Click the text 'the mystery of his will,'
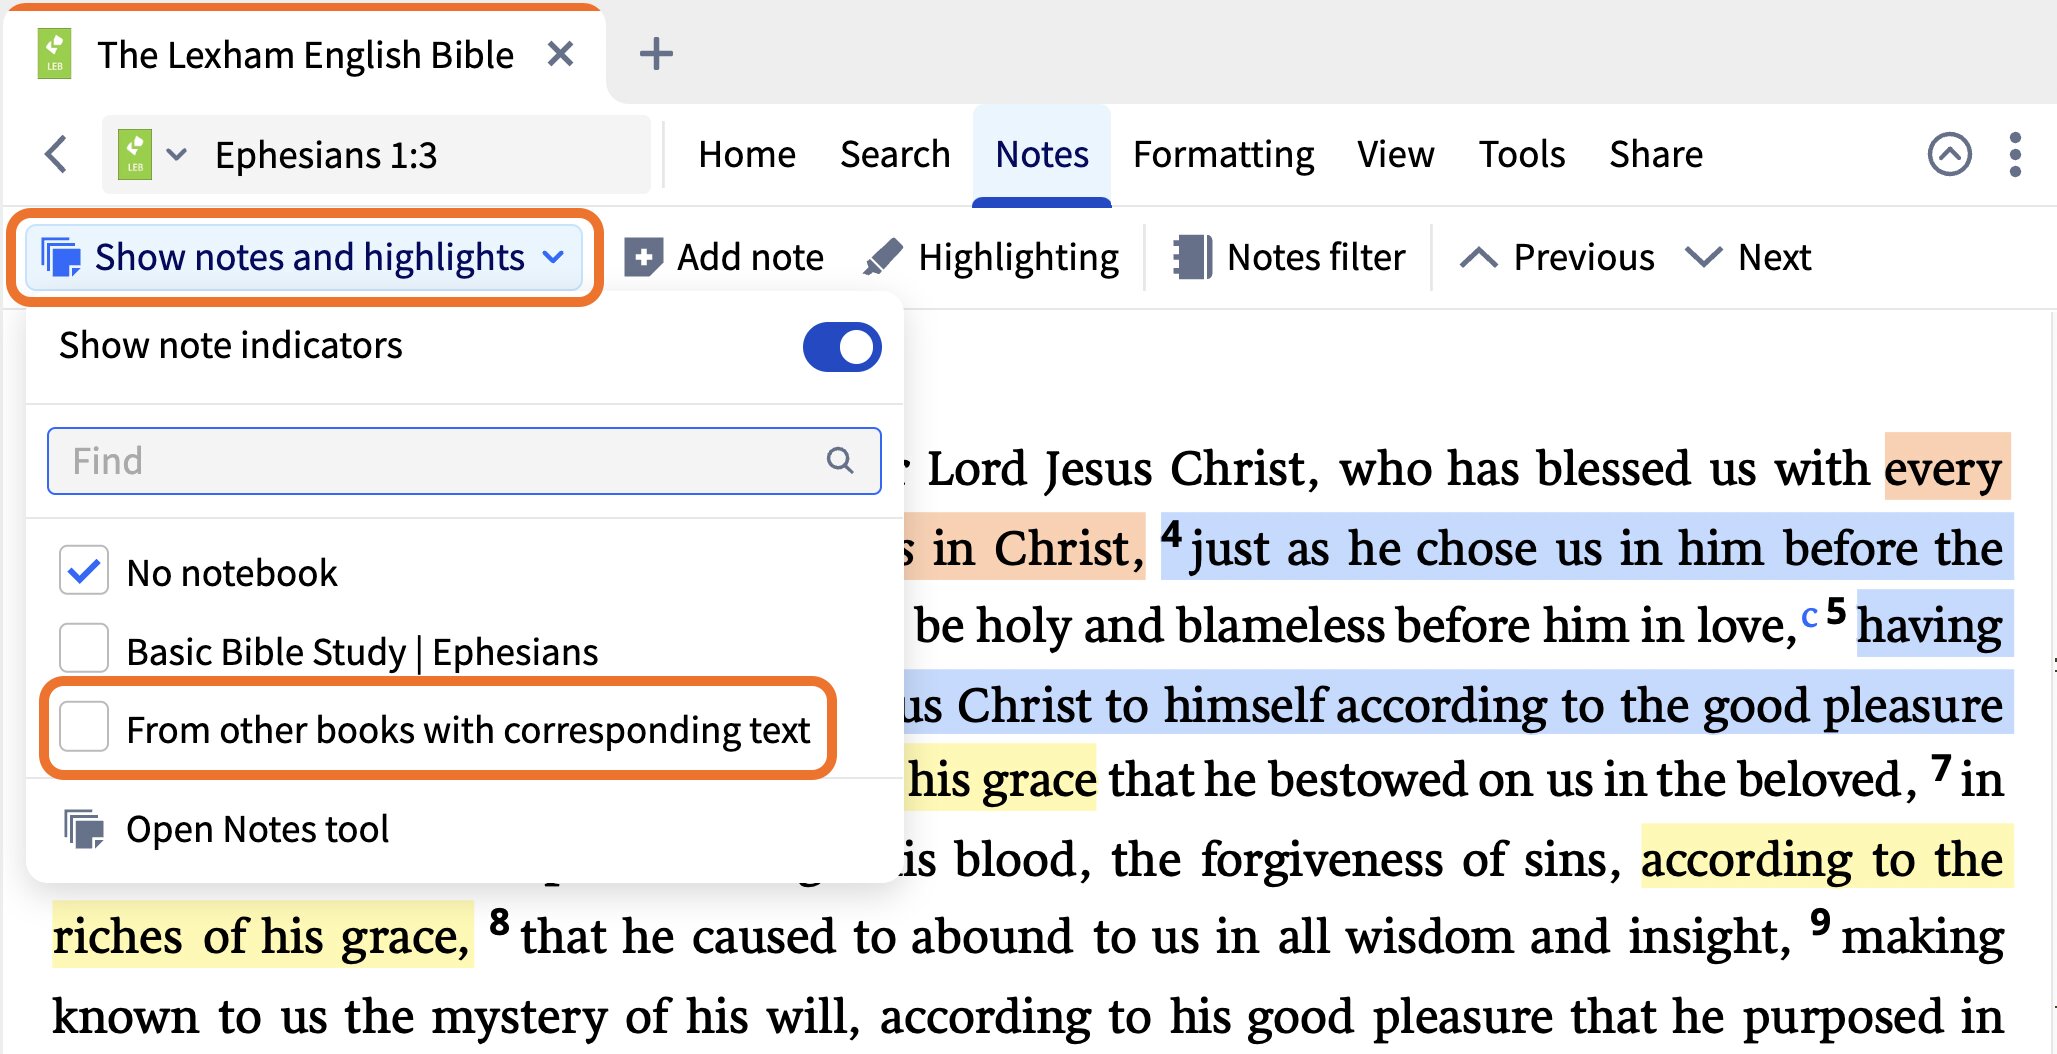Viewport: 2057px width, 1054px height. (x=602, y=1016)
